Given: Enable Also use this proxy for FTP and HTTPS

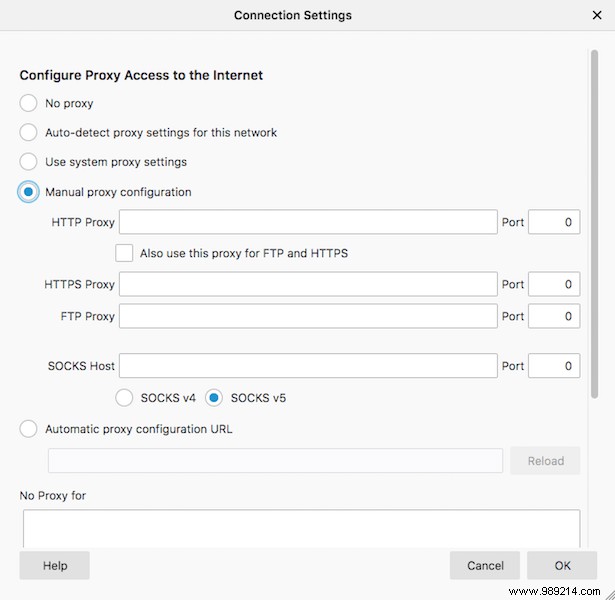Looking at the screenshot, I should [x=124, y=253].
